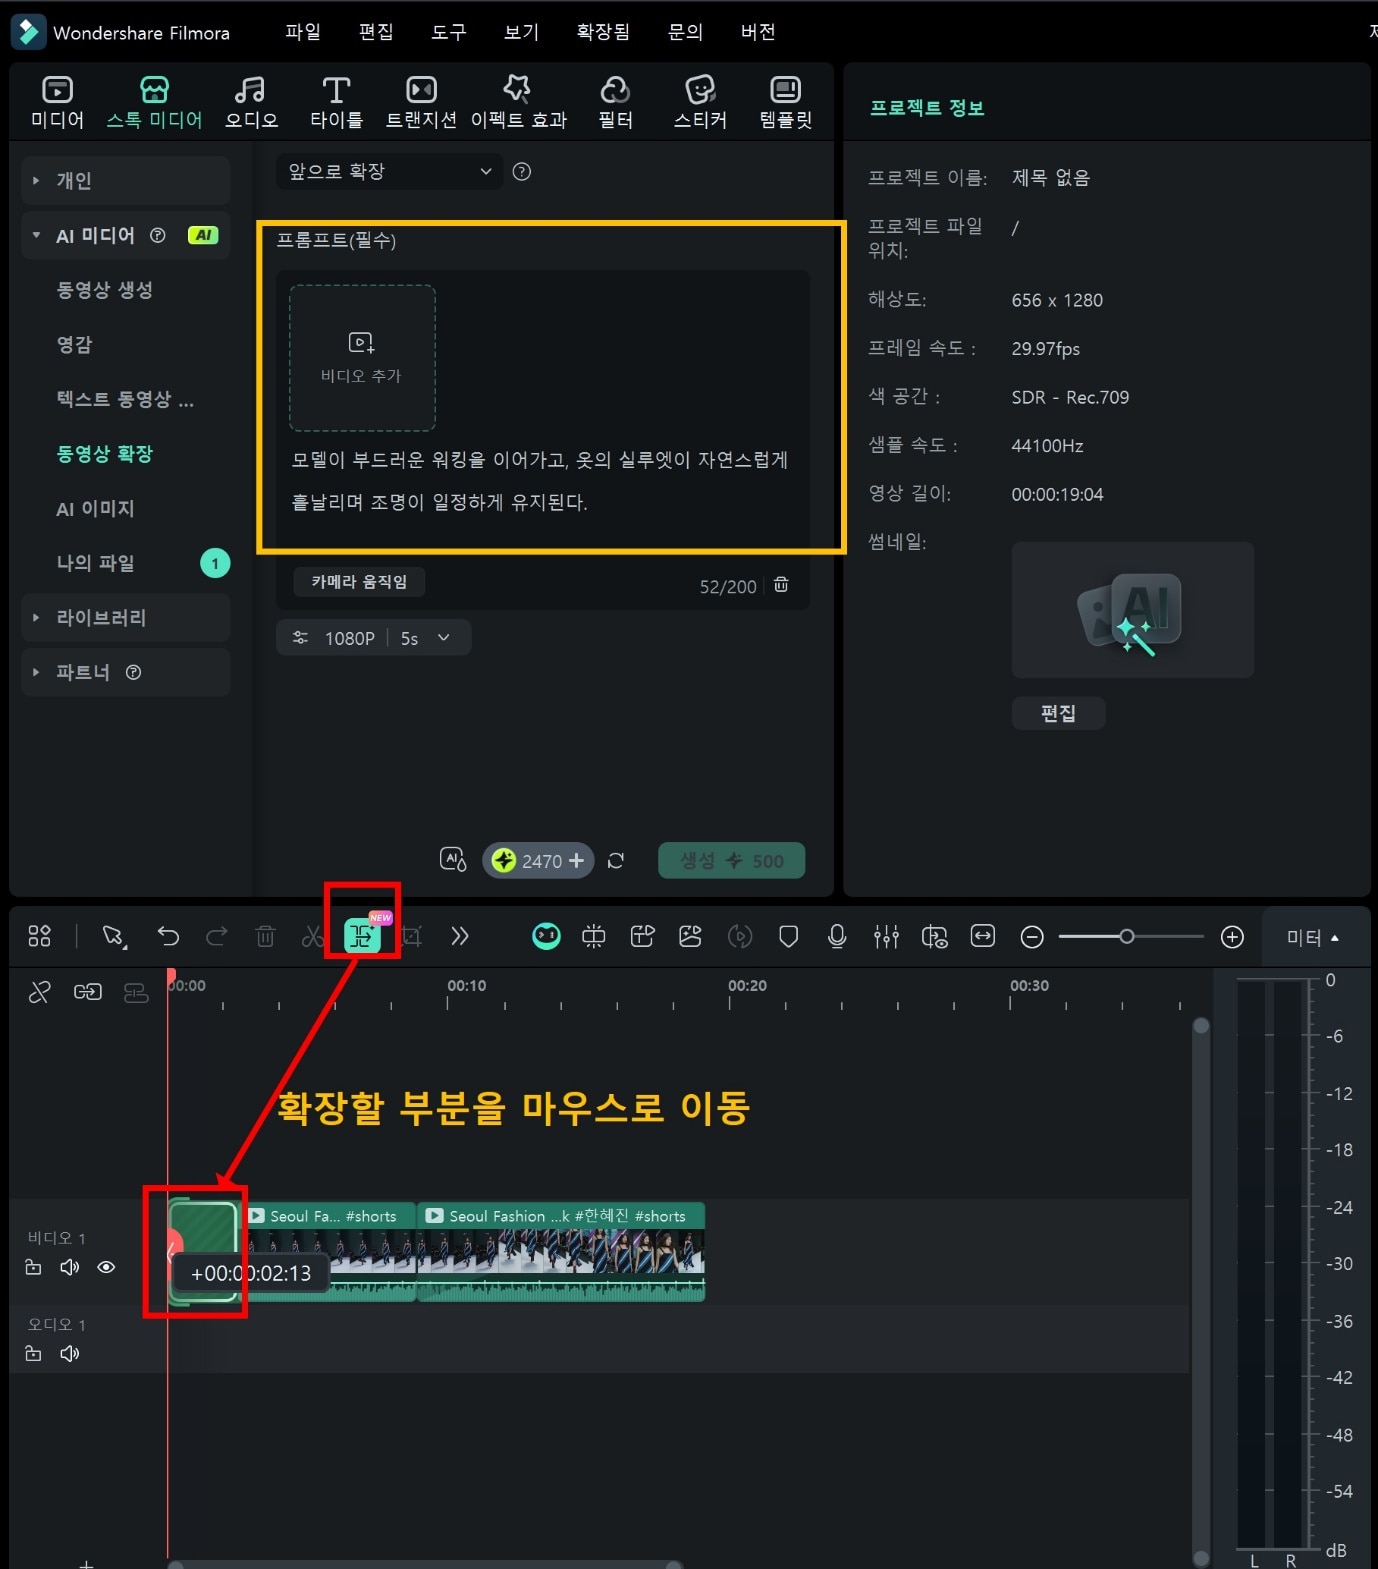
Task: Open the 파일 menu
Action: tap(302, 32)
